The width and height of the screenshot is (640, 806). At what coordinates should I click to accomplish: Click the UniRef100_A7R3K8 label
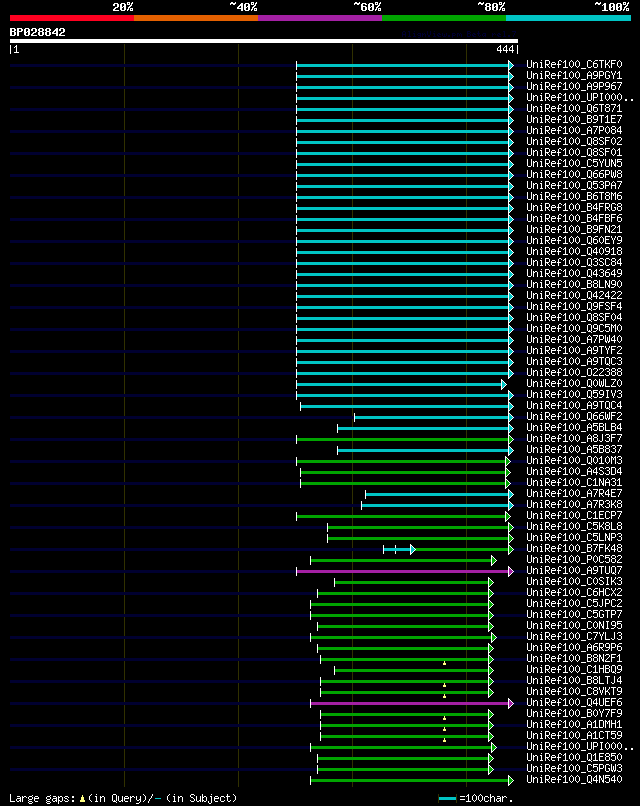coord(574,505)
